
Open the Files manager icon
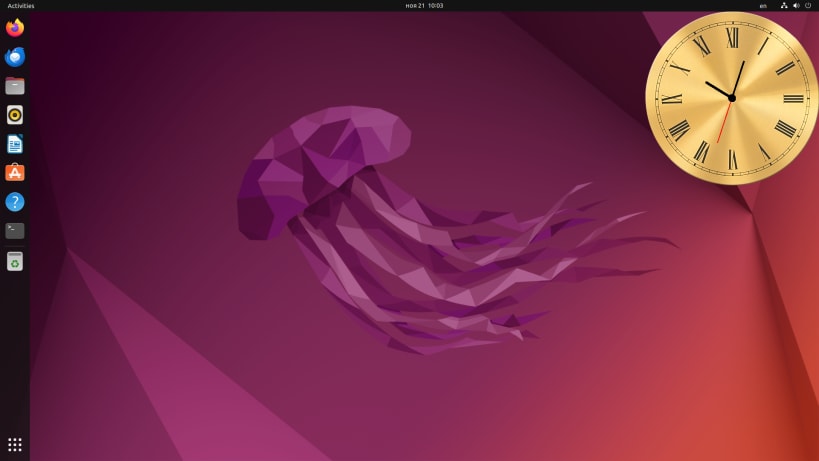[15, 86]
